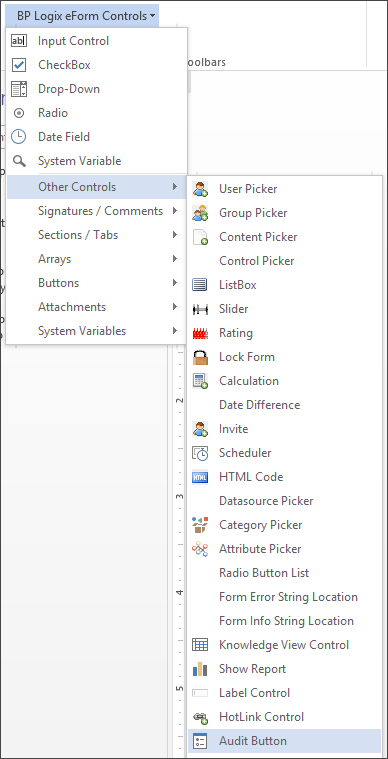388x759 pixels.
Task: Click the Content Picker document icon
Action: click(x=200, y=237)
